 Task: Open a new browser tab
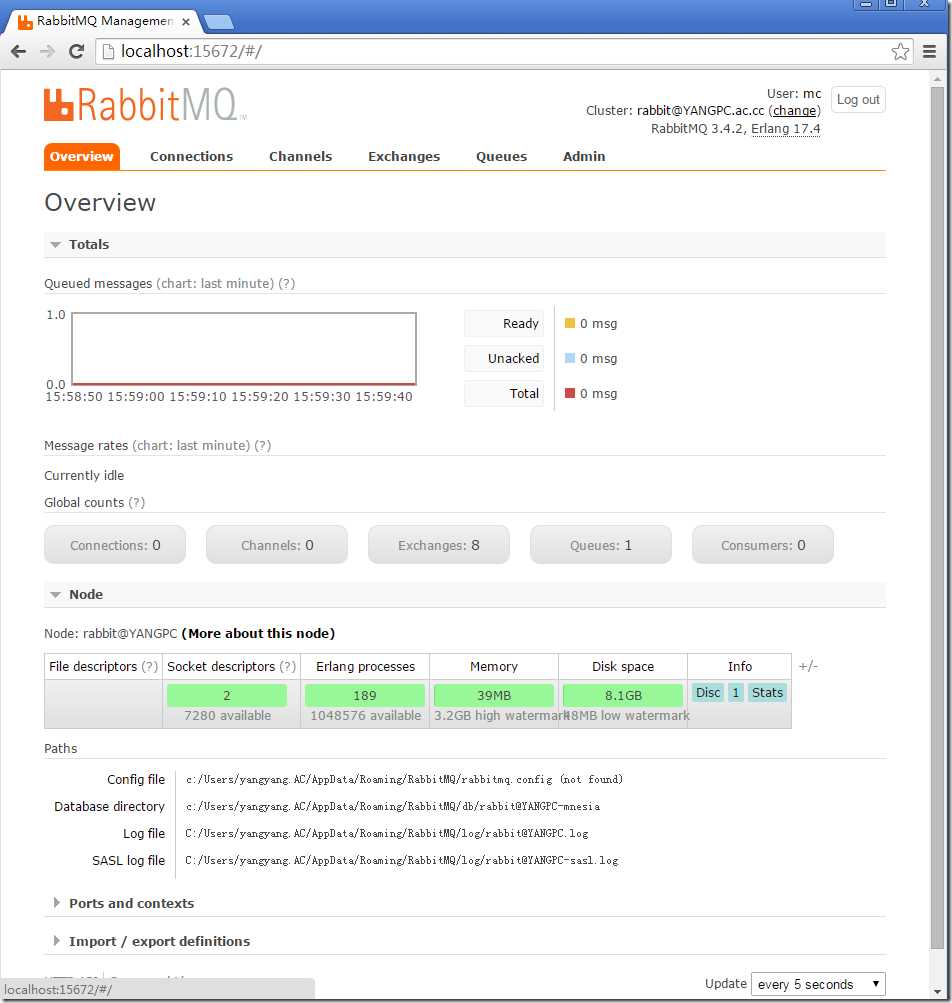219,22
